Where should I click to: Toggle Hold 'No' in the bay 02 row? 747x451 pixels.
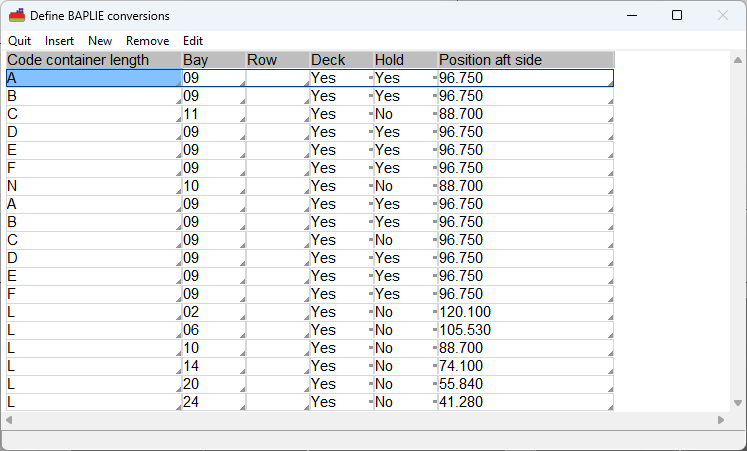[x=405, y=312]
